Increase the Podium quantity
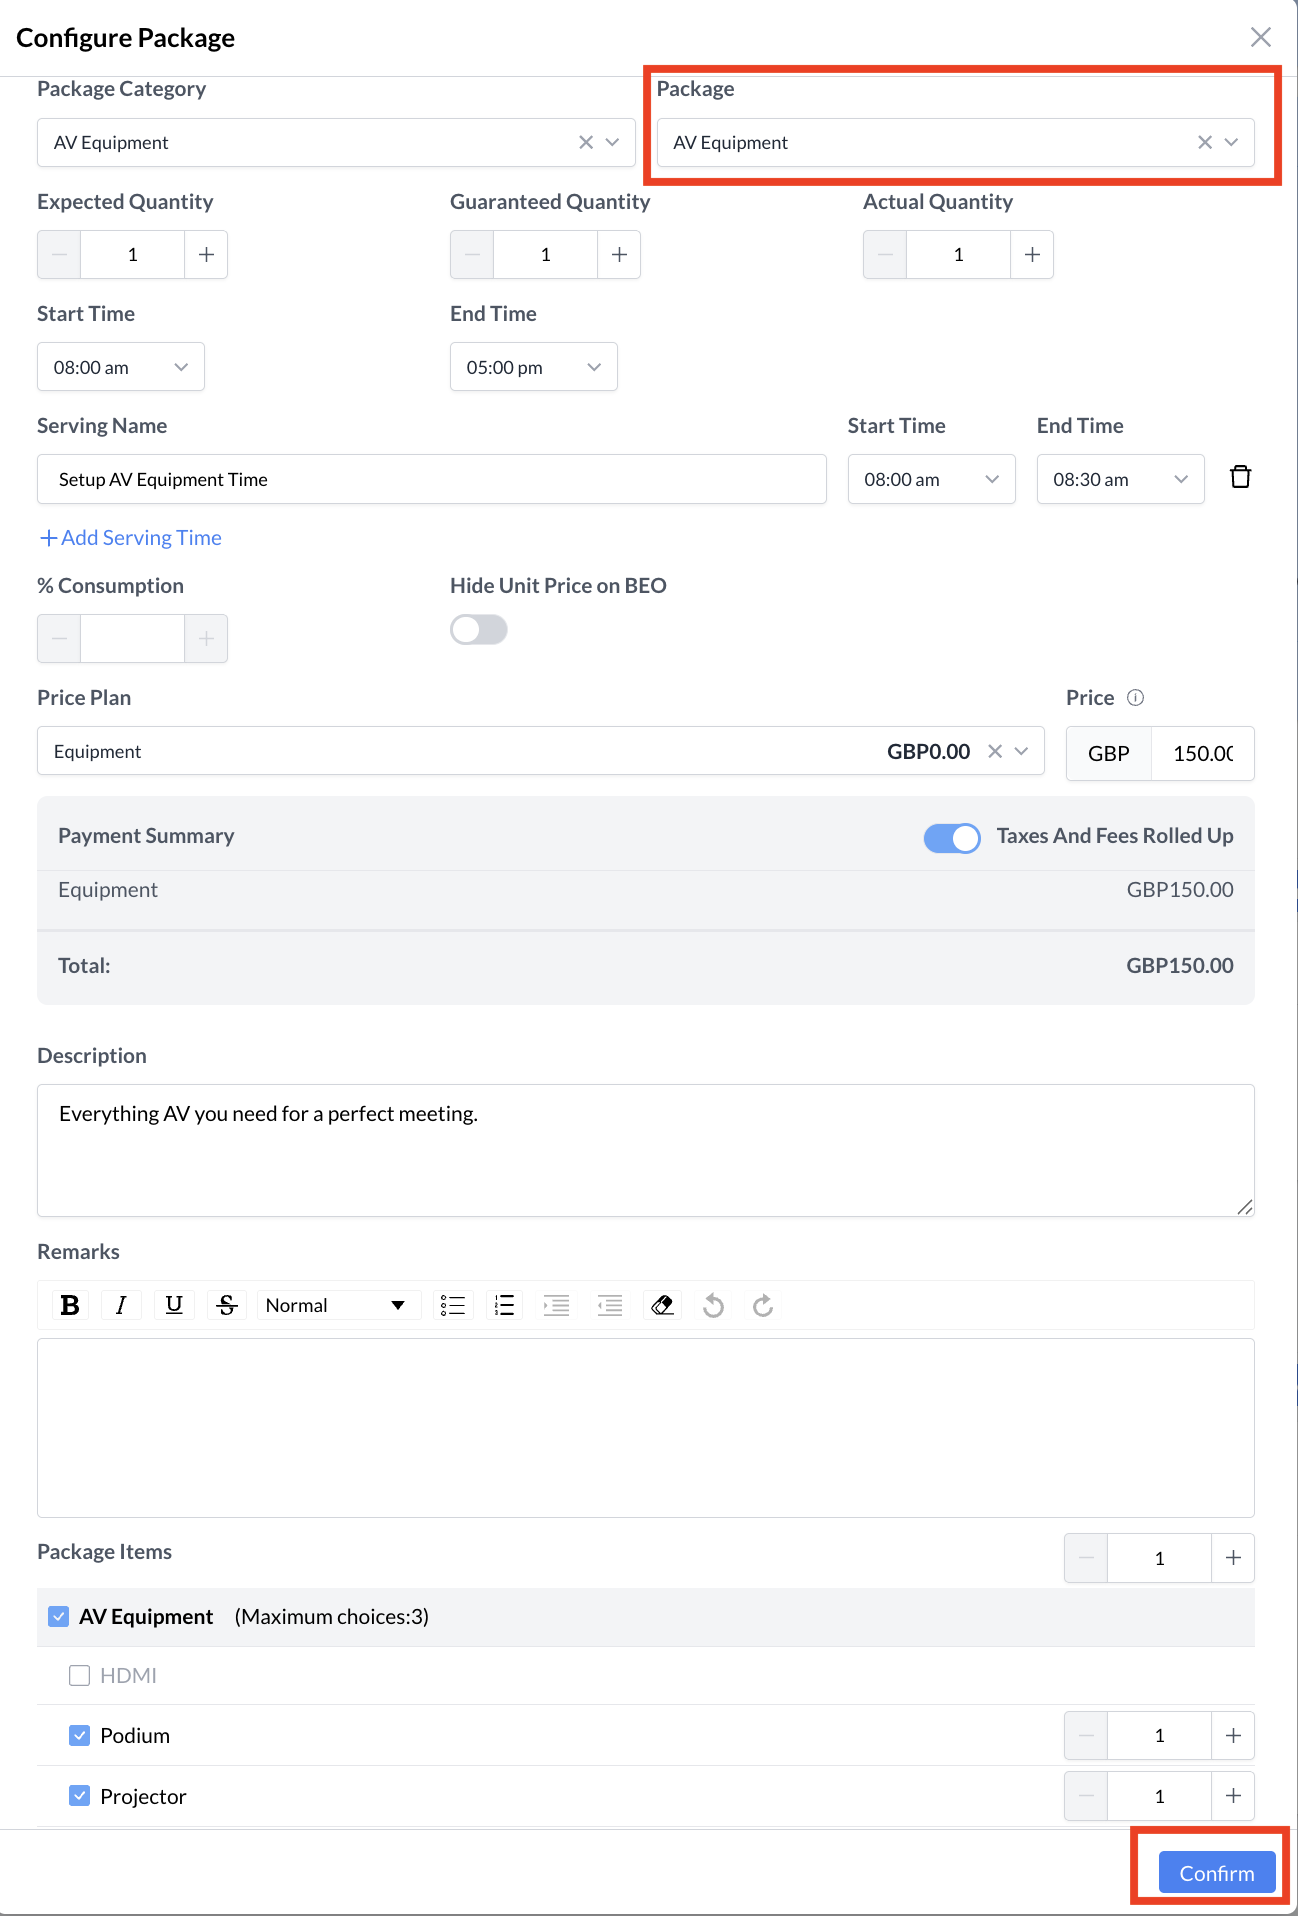Viewport: 1298px width, 1916px height. [x=1233, y=1736]
